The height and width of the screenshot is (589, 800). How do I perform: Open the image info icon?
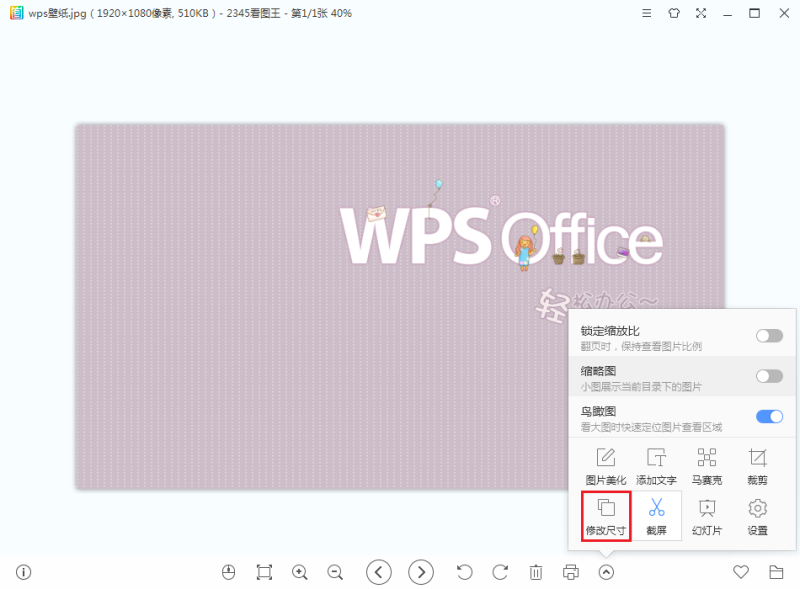click(x=23, y=572)
